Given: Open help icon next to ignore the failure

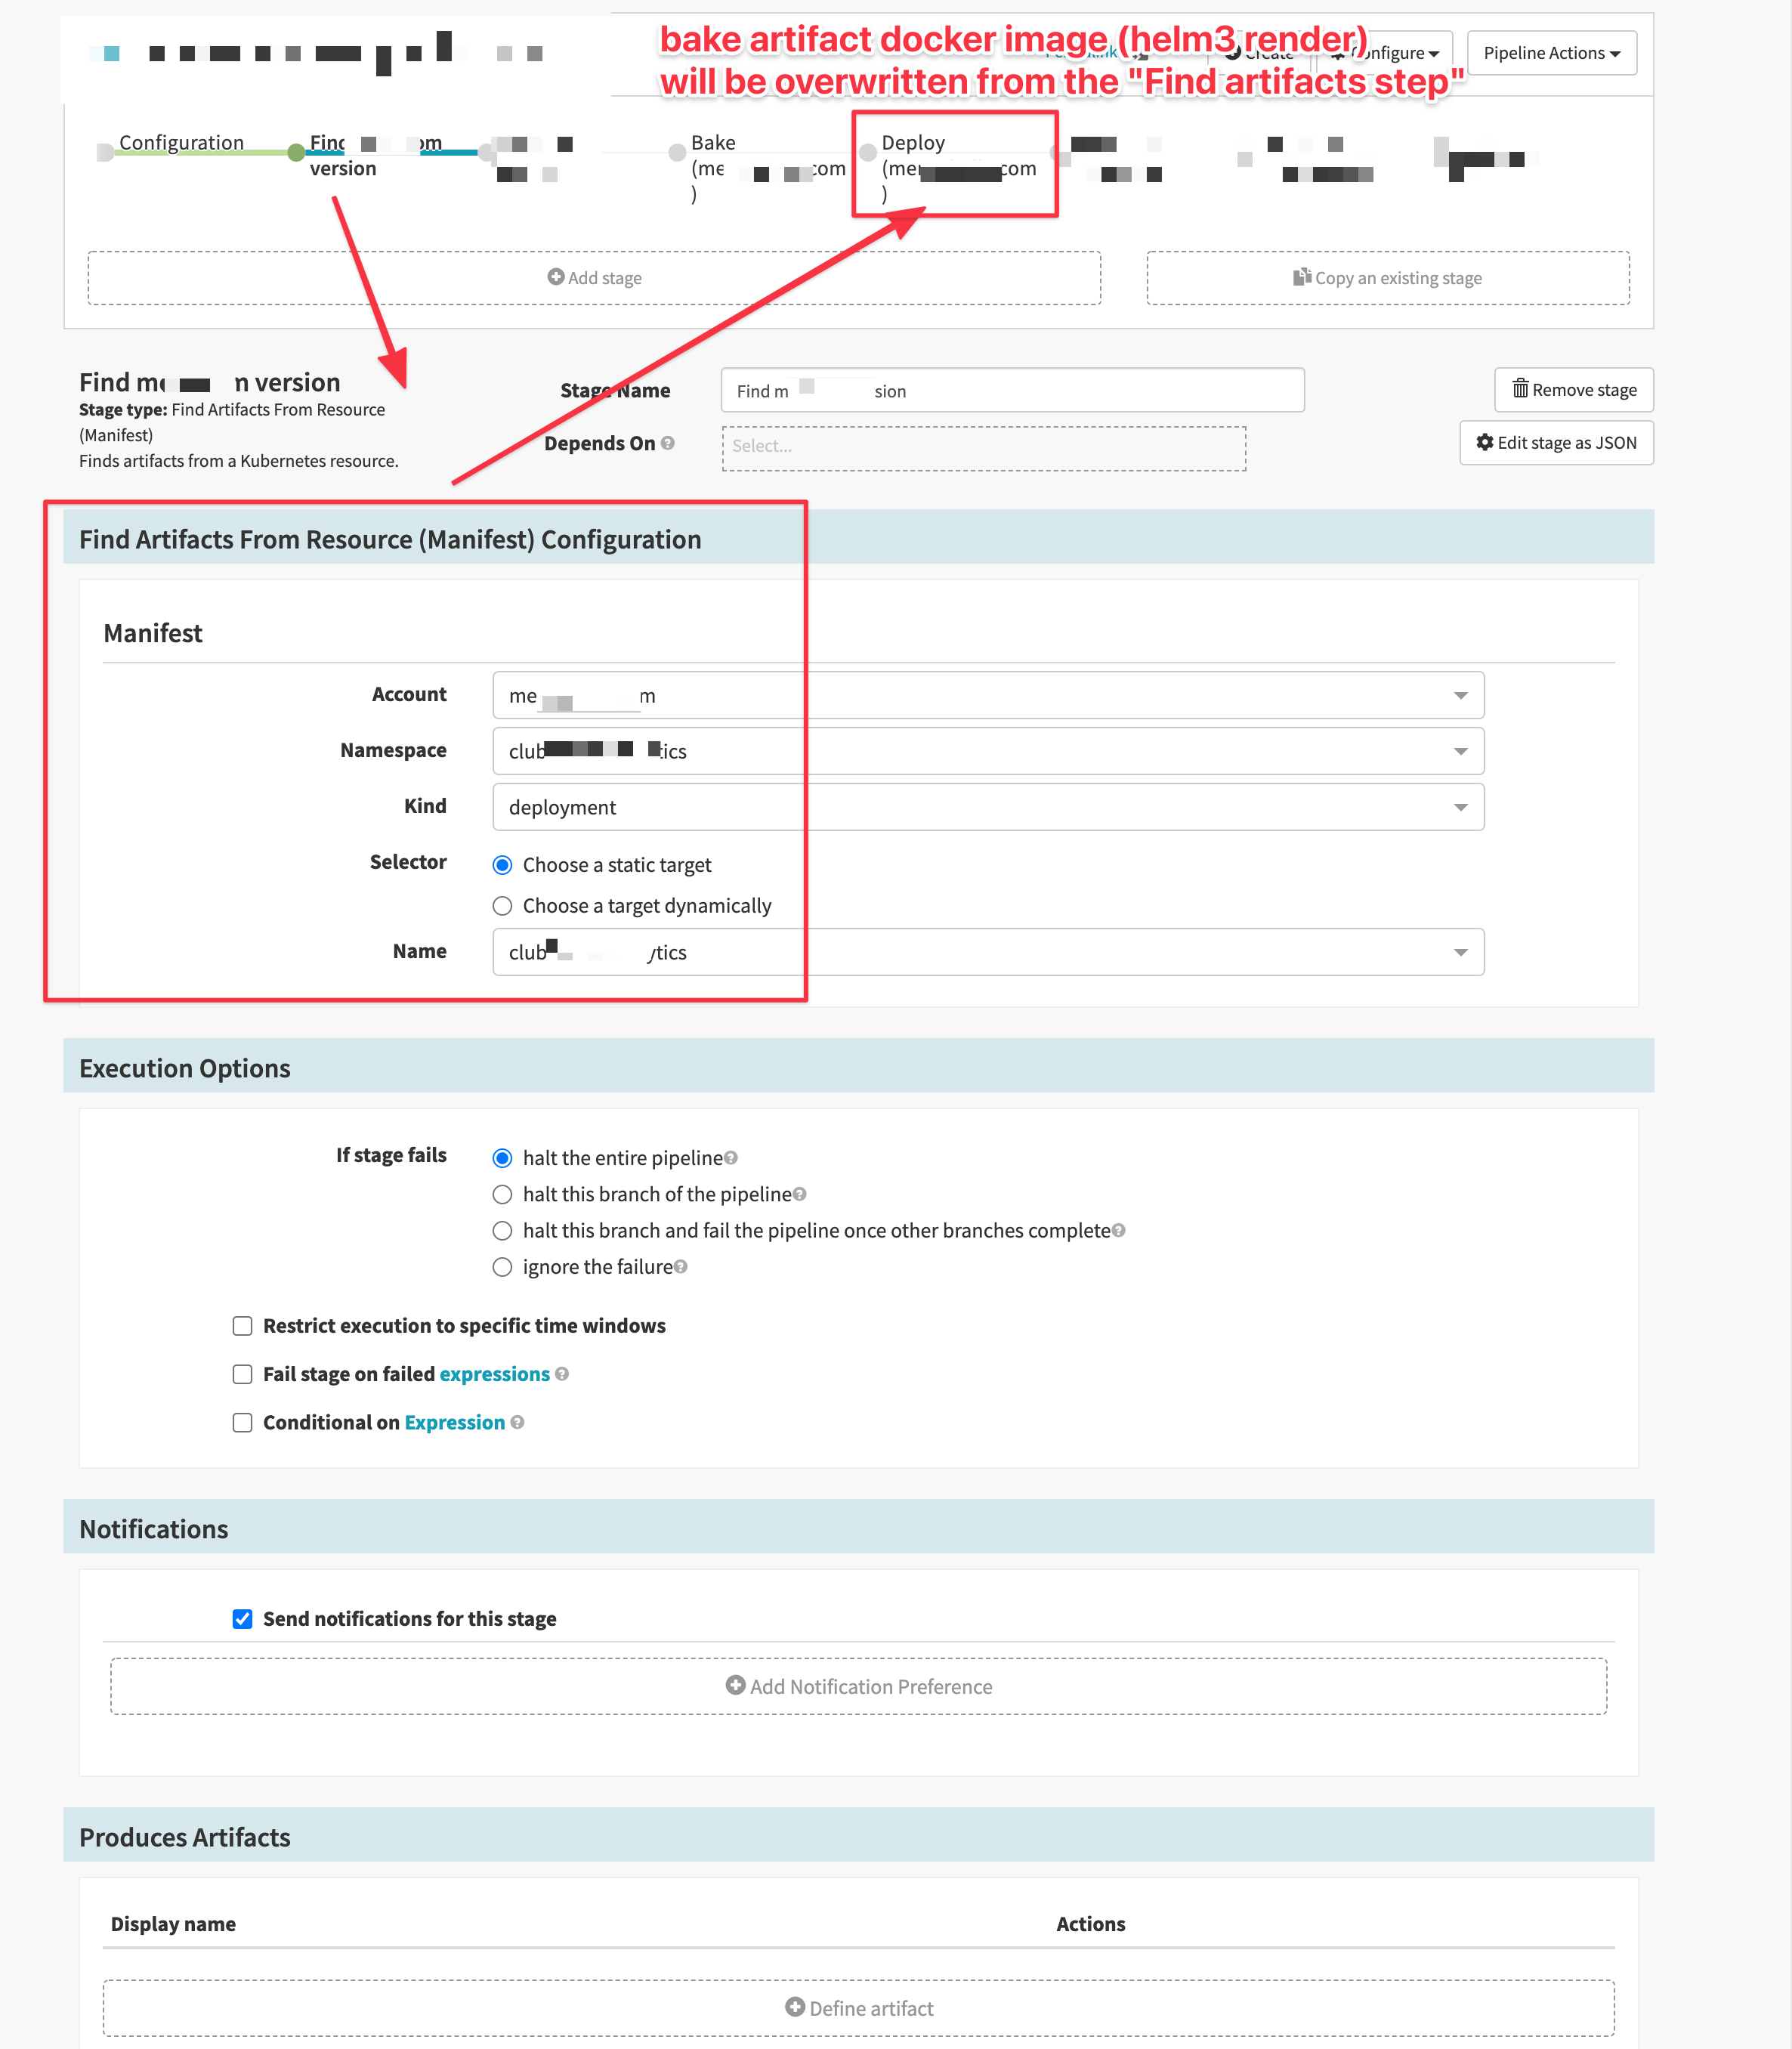Looking at the screenshot, I should tap(680, 1266).
